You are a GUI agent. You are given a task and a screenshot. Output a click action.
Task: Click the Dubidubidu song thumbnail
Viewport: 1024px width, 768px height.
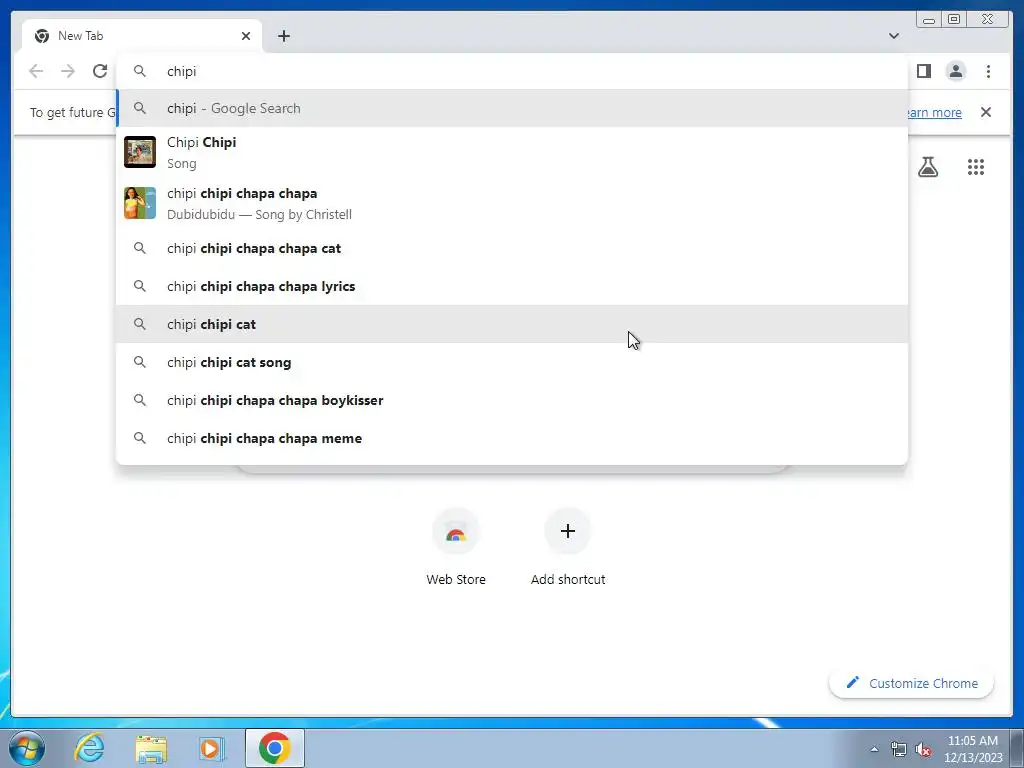140,203
